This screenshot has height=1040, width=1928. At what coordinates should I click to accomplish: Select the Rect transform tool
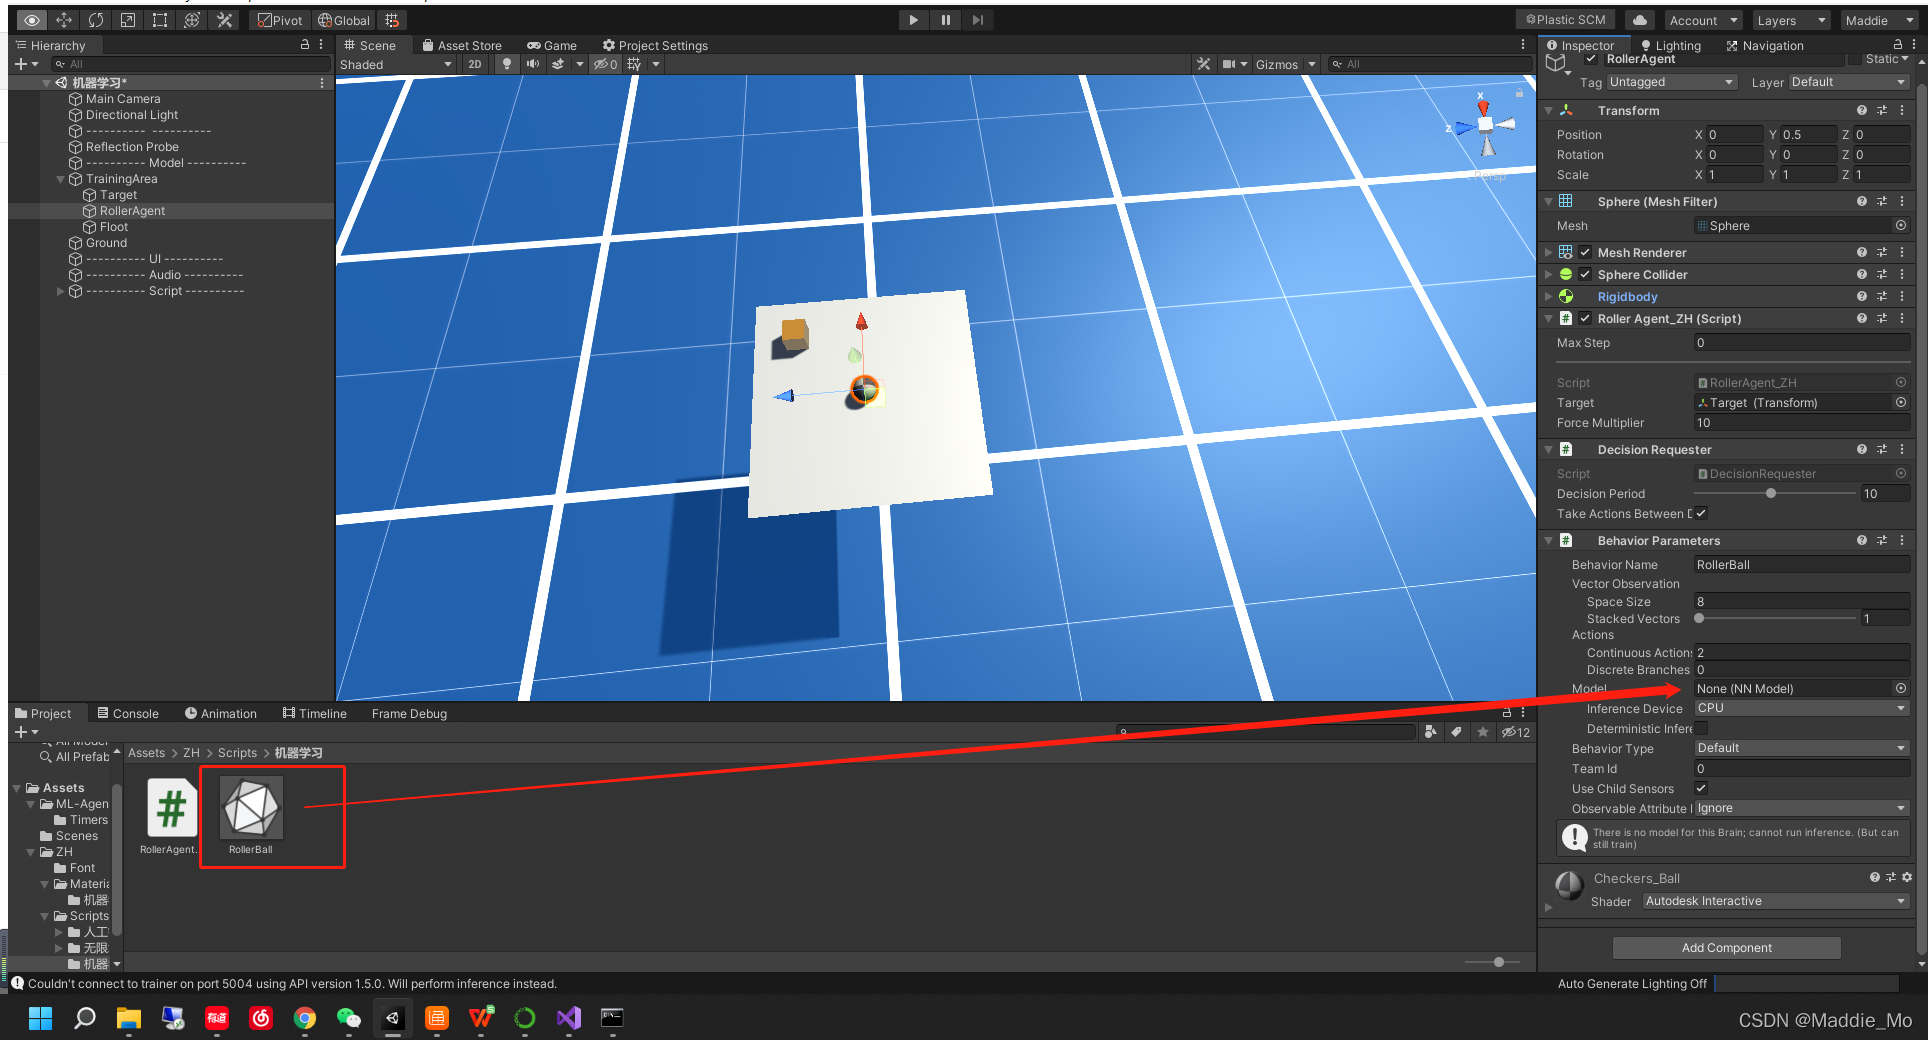click(x=160, y=20)
